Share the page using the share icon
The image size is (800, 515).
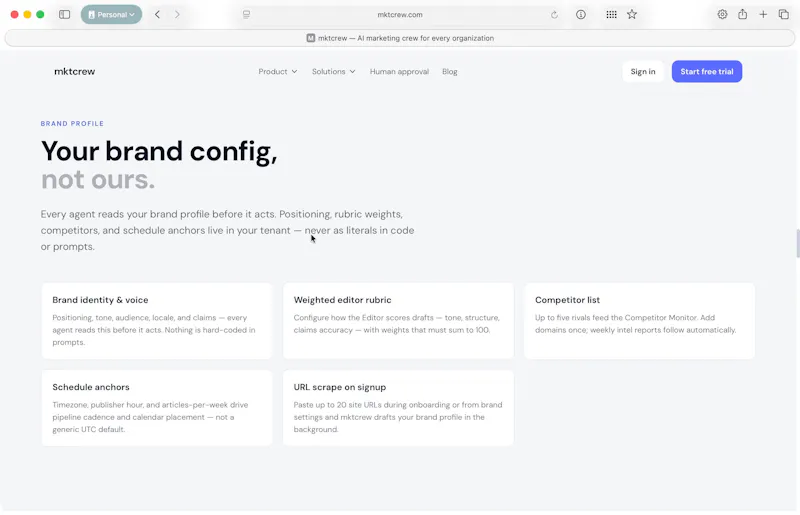pyautogui.click(x=742, y=14)
